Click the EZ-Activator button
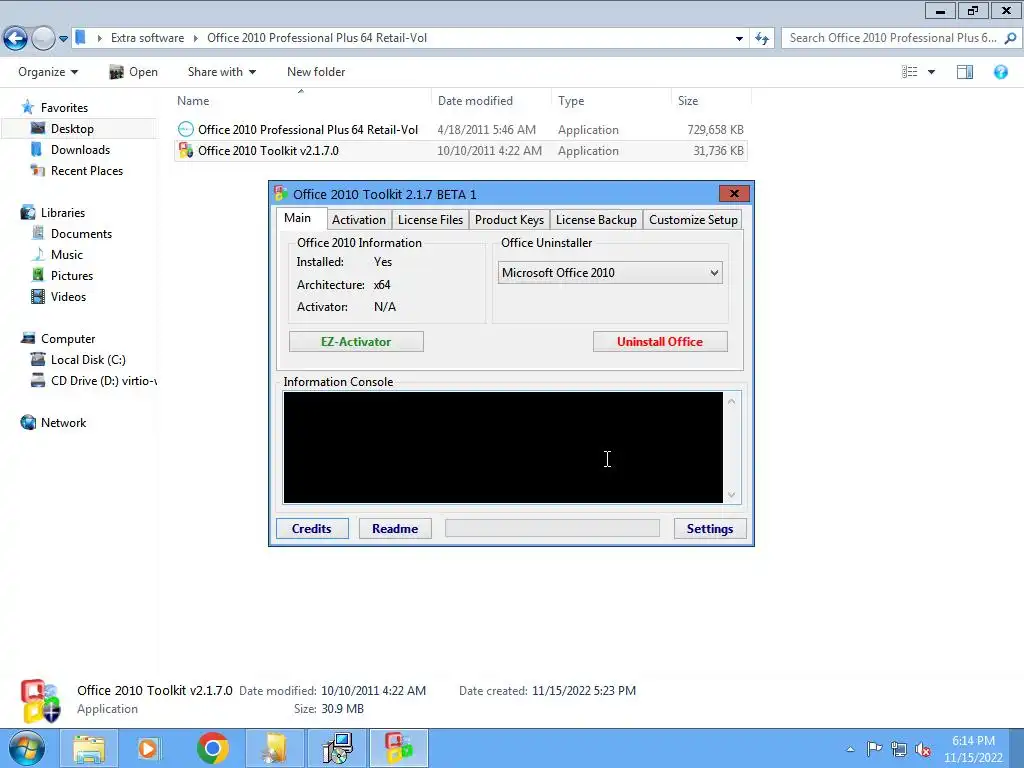The width and height of the screenshot is (1024, 768). (356, 342)
